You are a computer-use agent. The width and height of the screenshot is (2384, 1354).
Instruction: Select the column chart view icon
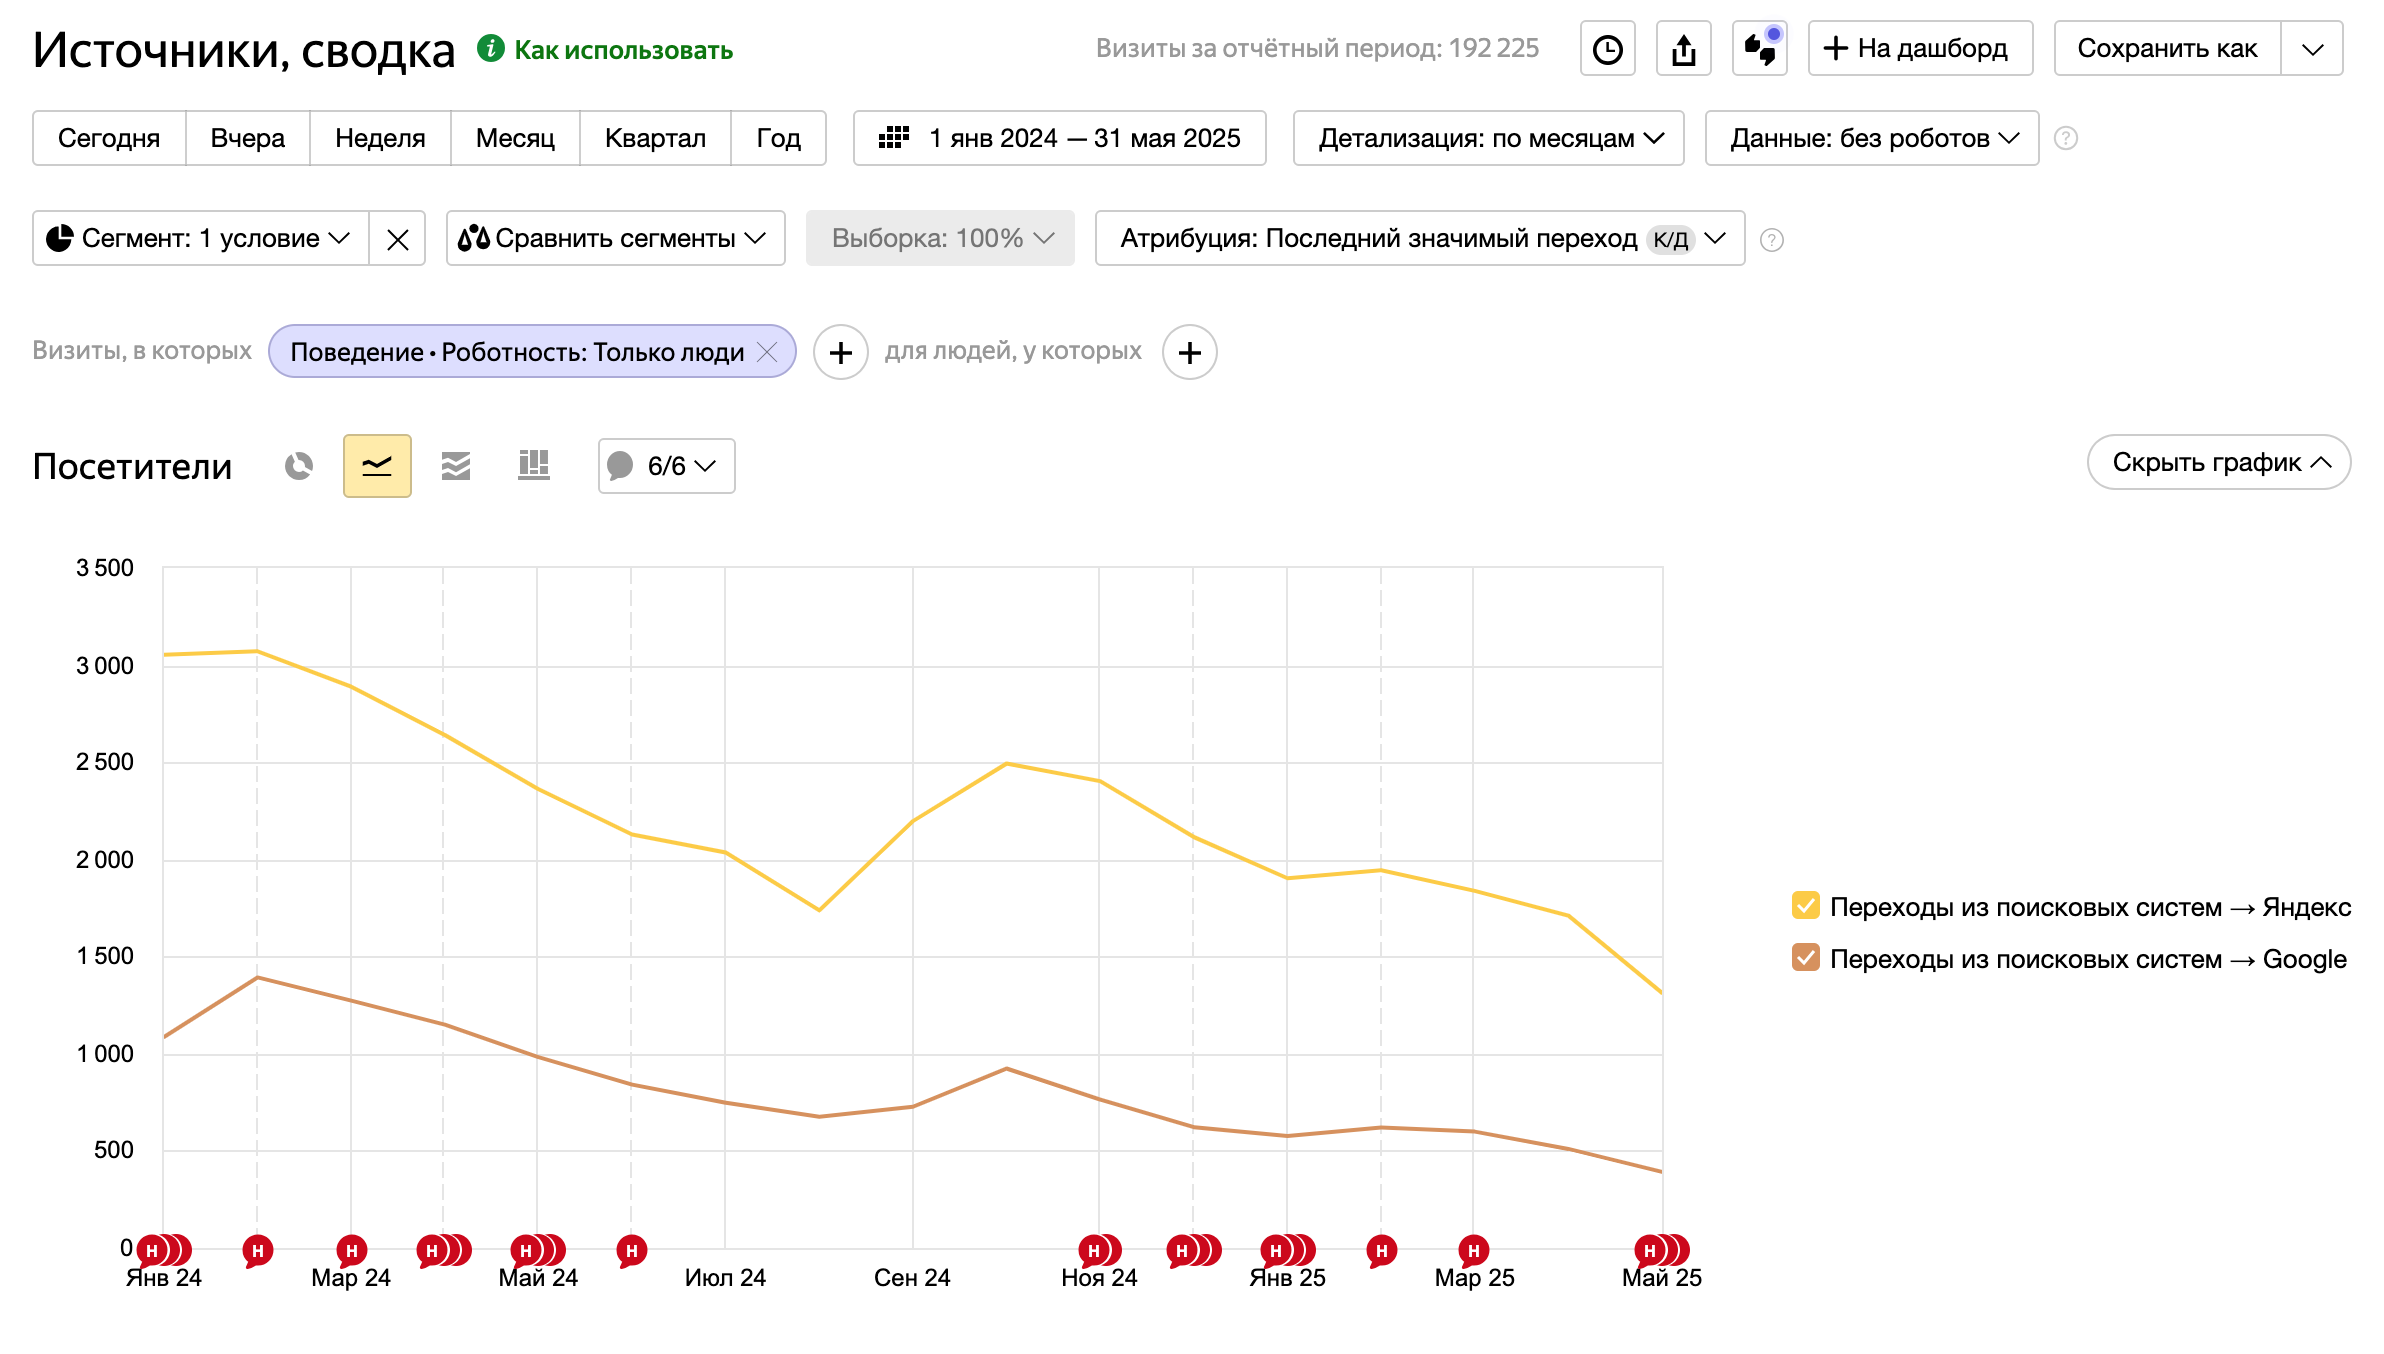pos(534,466)
